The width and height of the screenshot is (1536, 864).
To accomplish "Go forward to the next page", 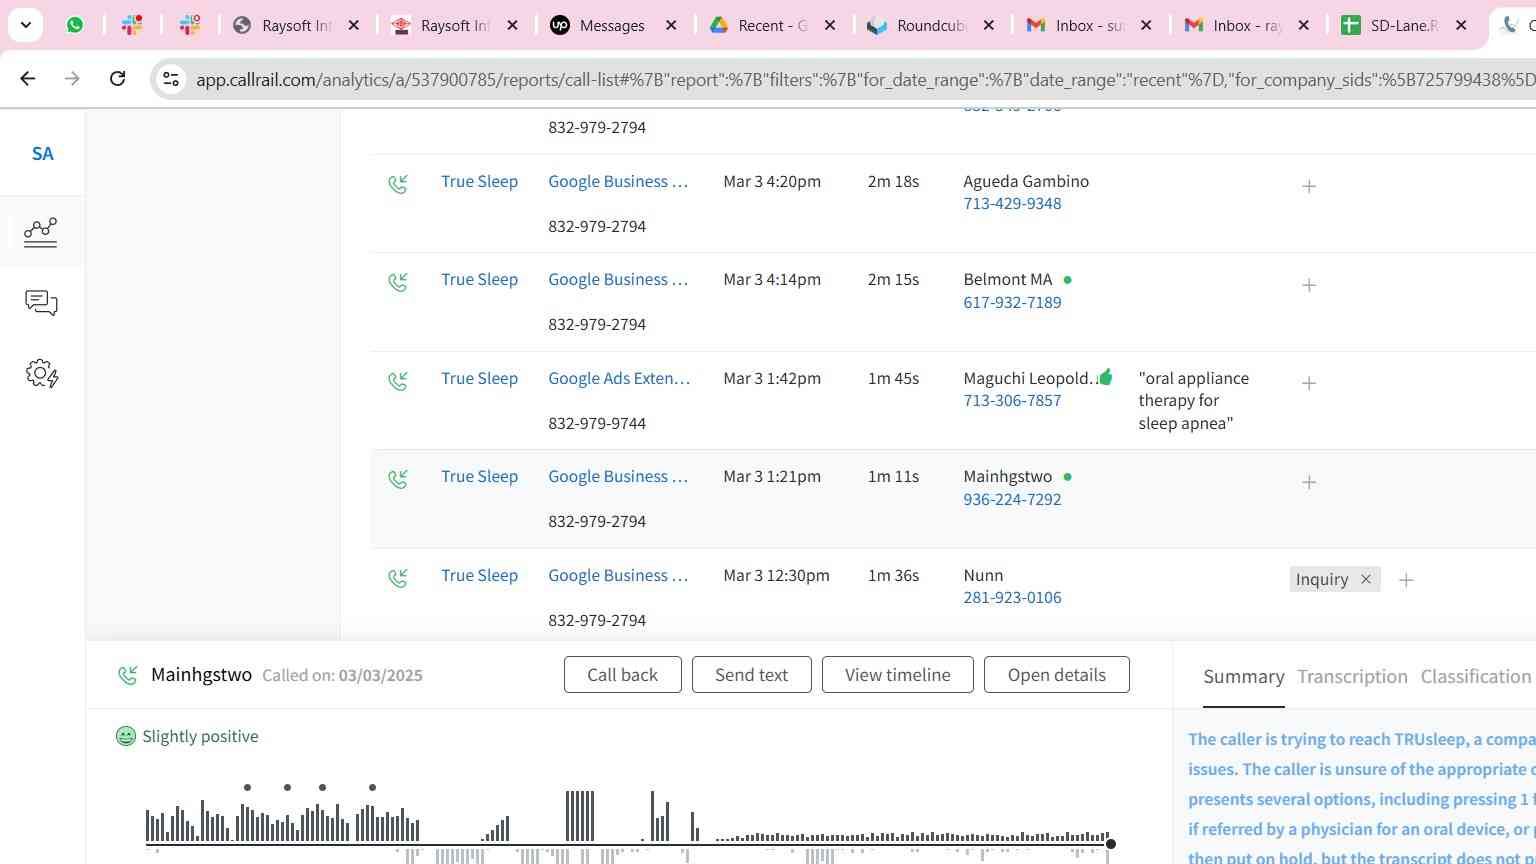I will 72,78.
